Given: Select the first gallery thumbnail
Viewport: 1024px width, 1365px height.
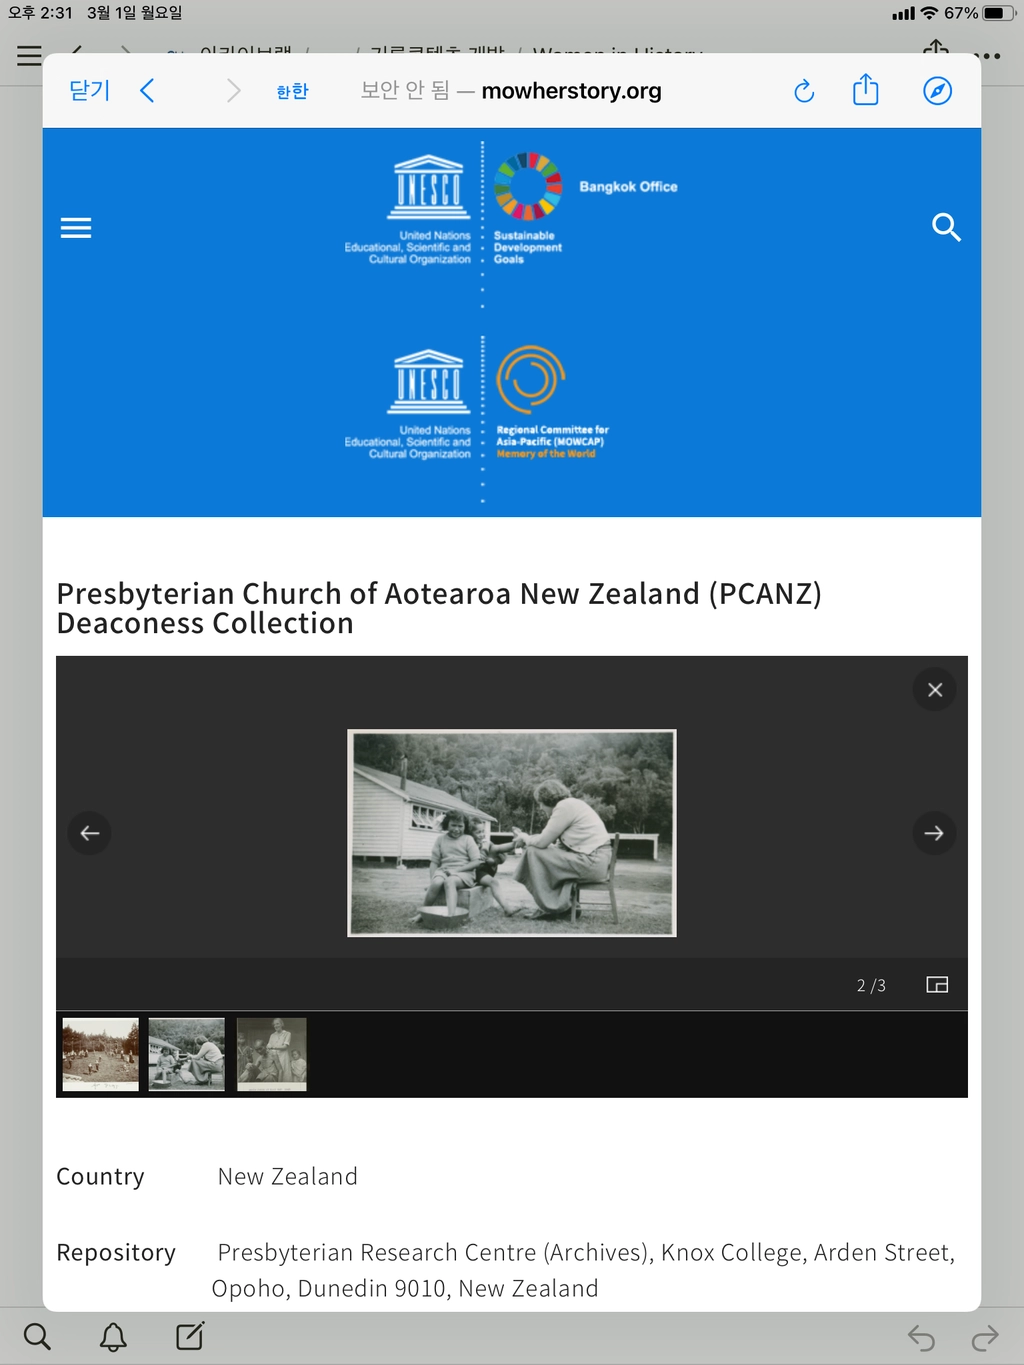Looking at the screenshot, I should tap(101, 1054).
